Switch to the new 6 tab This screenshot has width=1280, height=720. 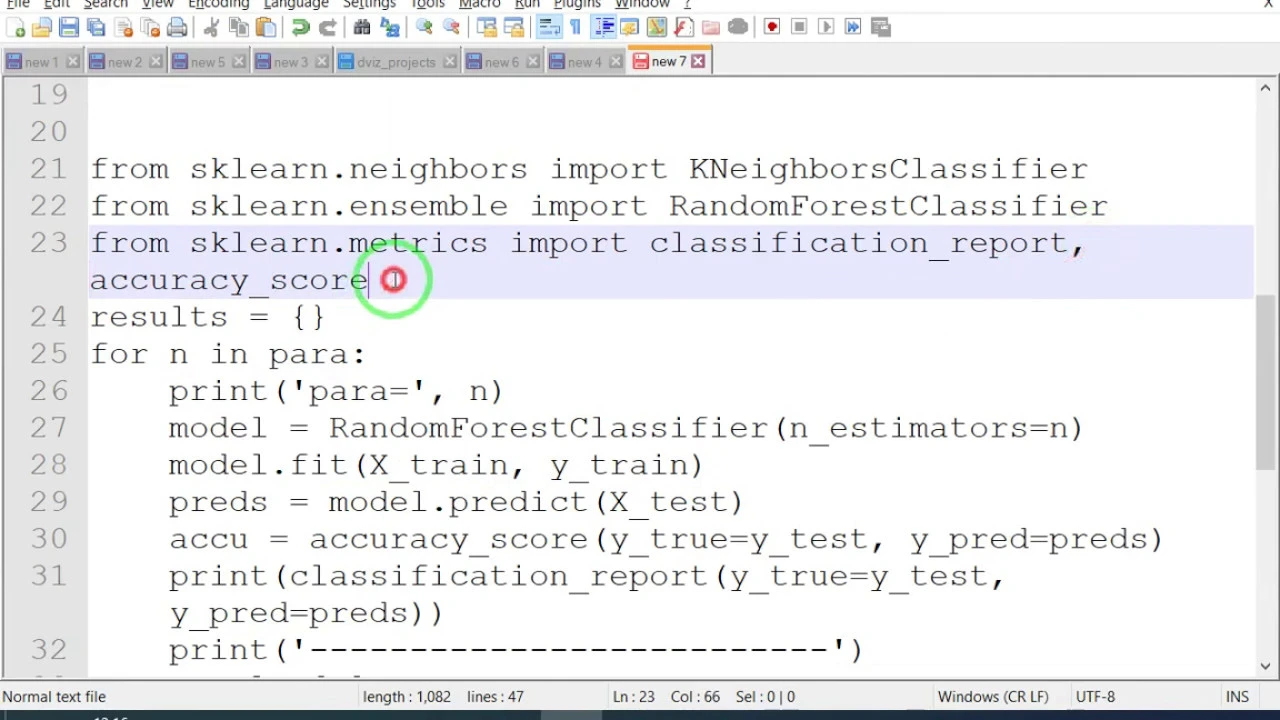click(x=501, y=62)
